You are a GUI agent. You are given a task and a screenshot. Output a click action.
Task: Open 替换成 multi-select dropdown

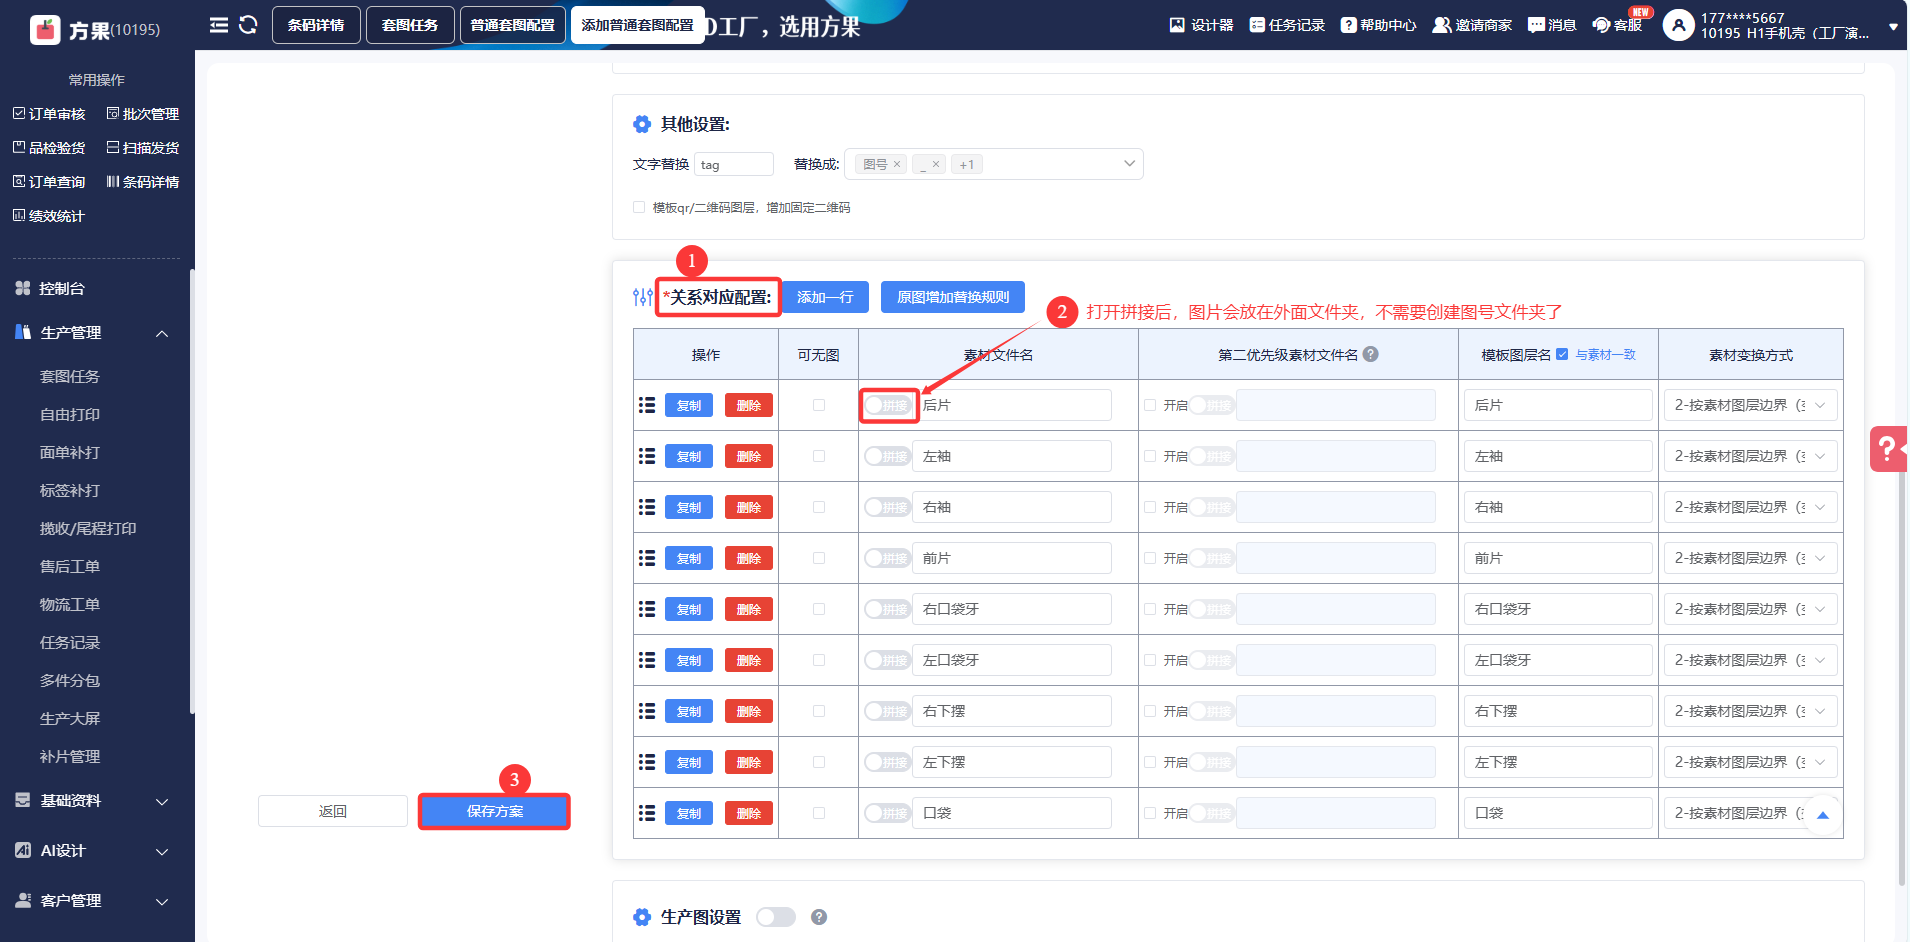(x=993, y=164)
